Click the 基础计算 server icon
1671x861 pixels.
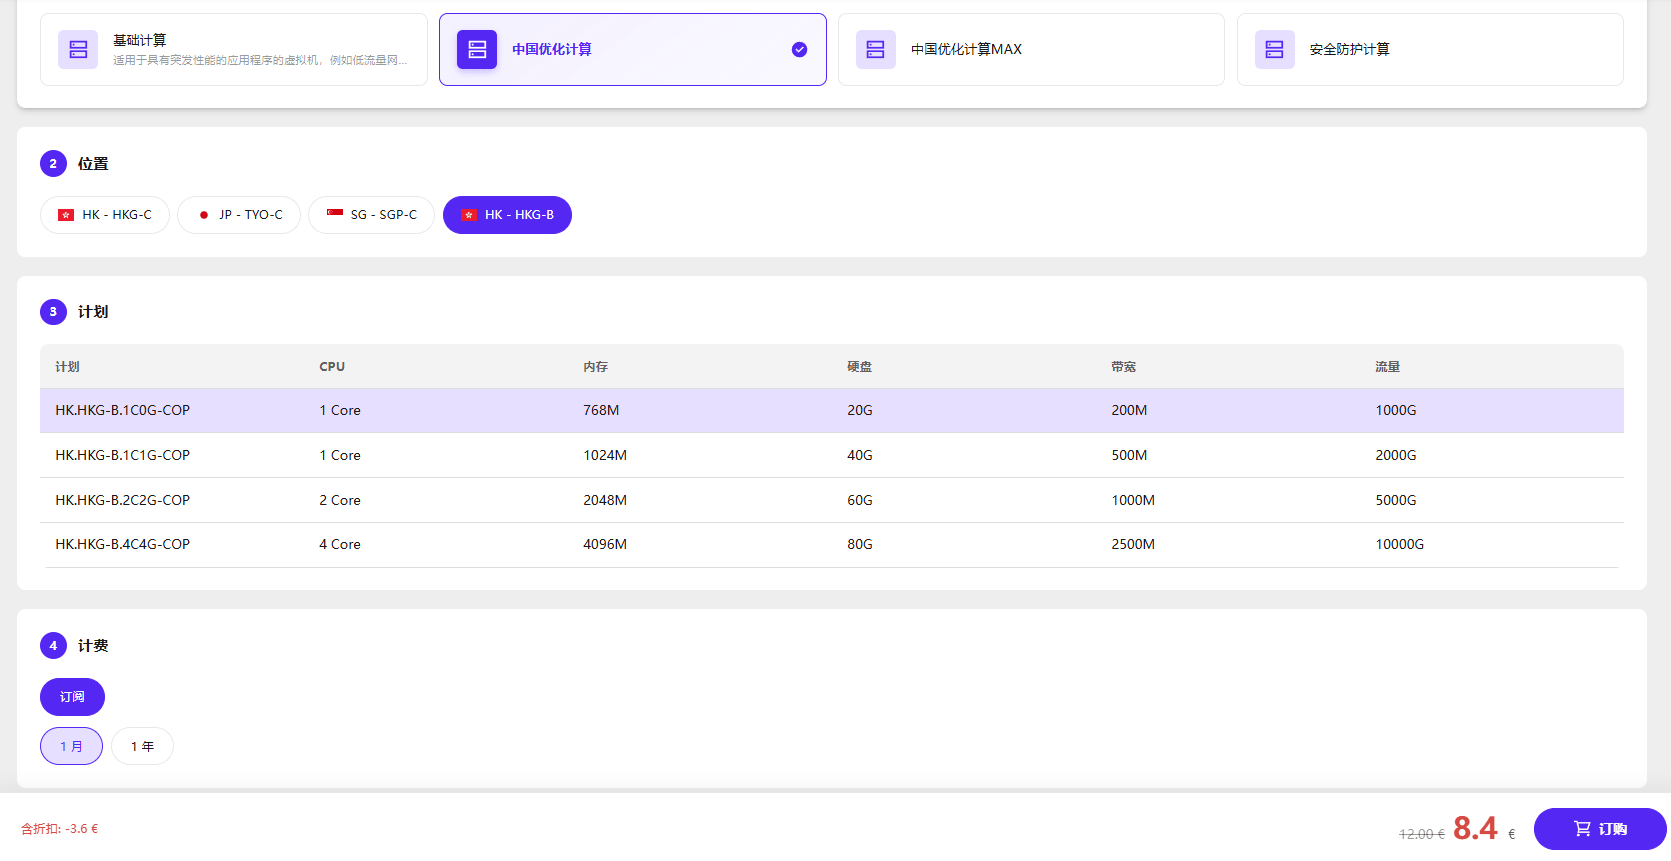click(x=78, y=49)
